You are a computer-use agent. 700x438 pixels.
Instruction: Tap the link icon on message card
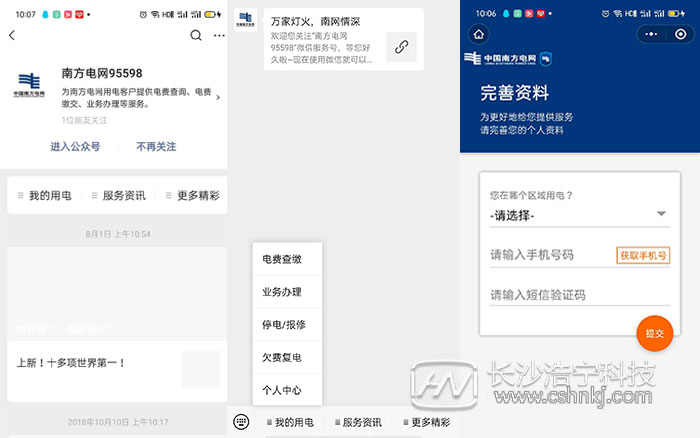point(401,47)
